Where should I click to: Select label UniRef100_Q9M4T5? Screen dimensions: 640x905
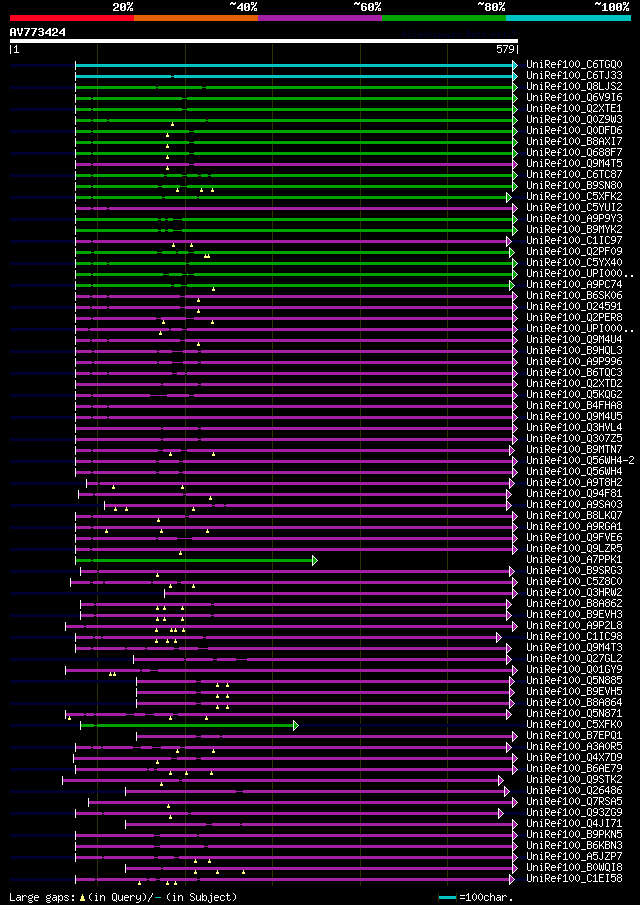click(574, 163)
